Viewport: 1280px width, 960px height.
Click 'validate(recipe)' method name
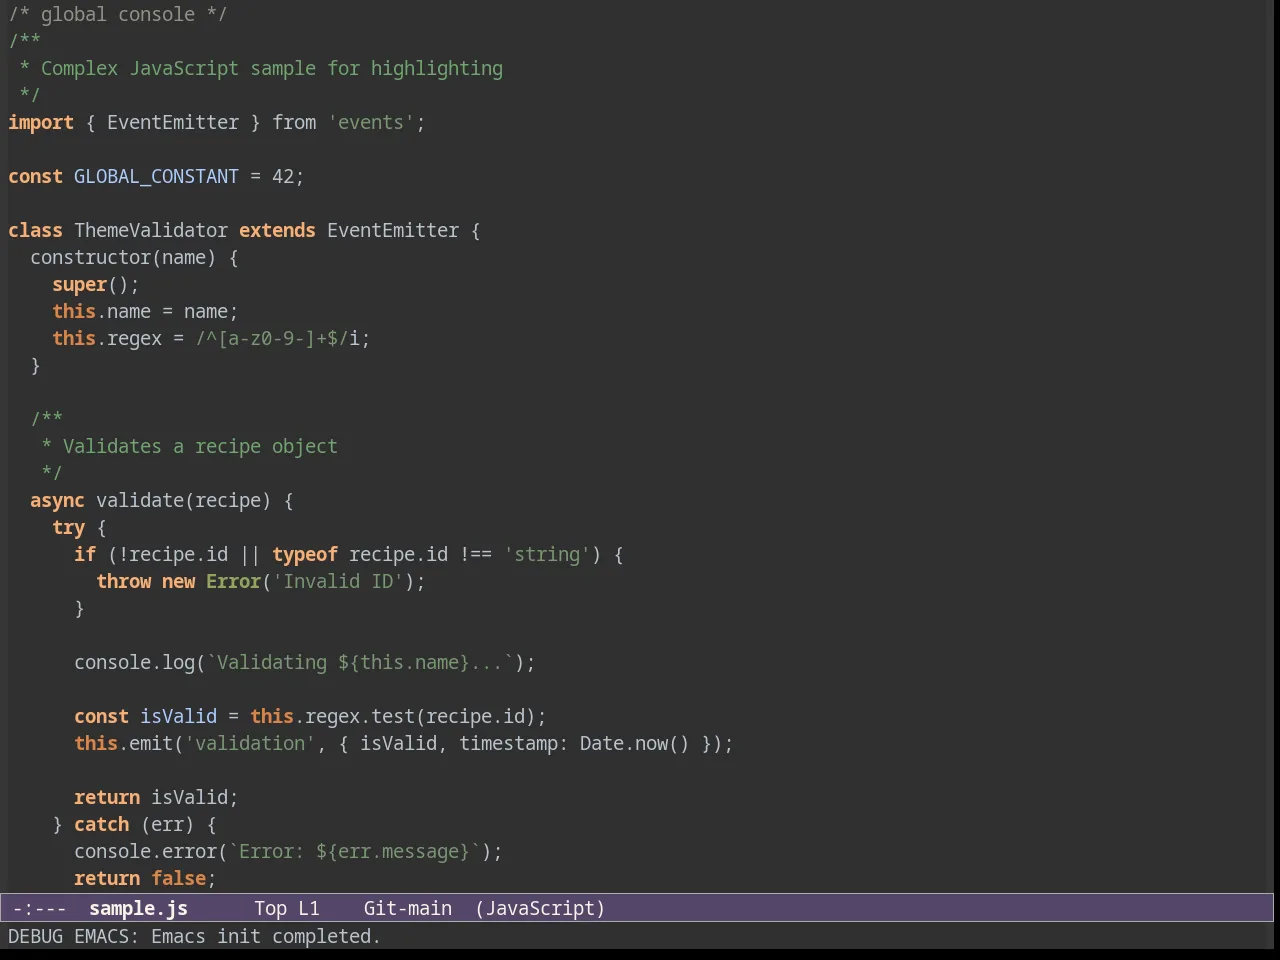(183, 500)
